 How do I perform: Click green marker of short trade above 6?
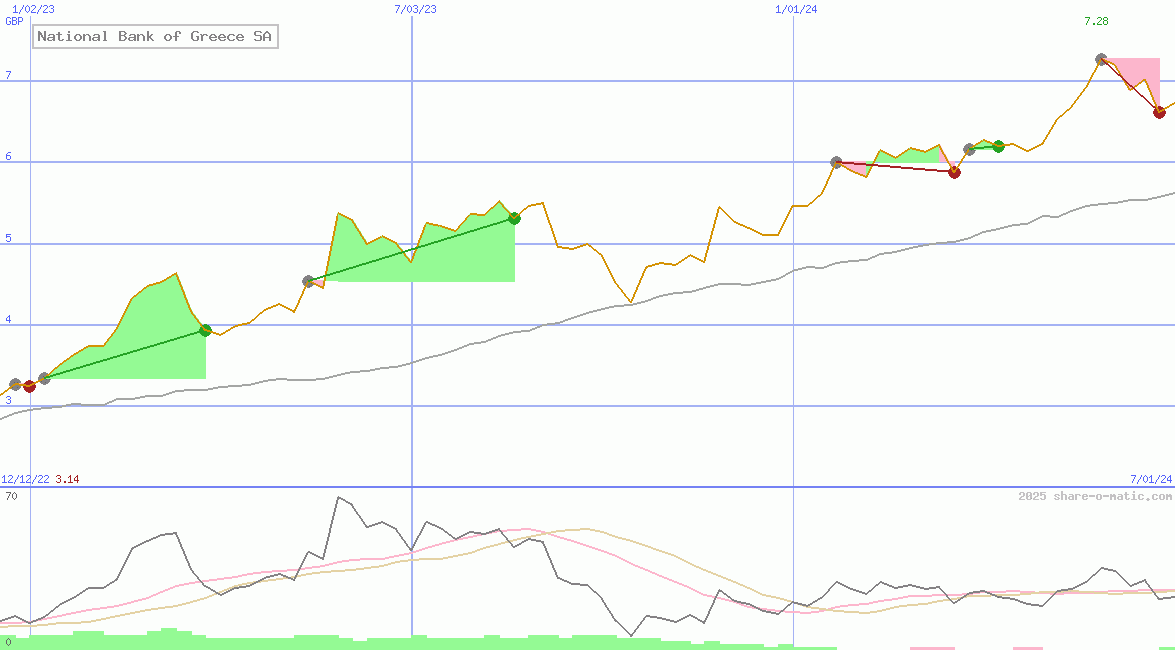[998, 146]
